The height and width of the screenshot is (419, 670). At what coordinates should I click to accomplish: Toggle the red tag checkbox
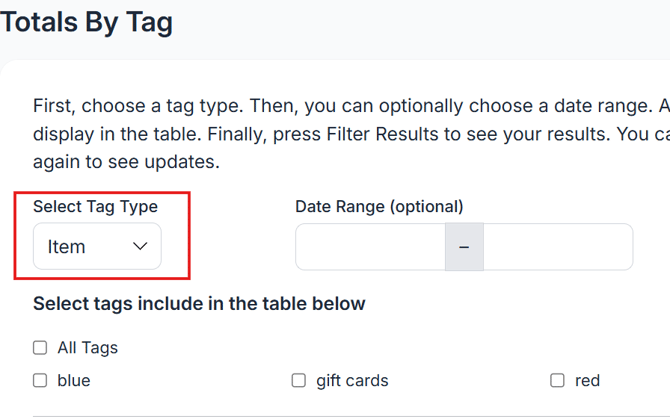click(557, 380)
